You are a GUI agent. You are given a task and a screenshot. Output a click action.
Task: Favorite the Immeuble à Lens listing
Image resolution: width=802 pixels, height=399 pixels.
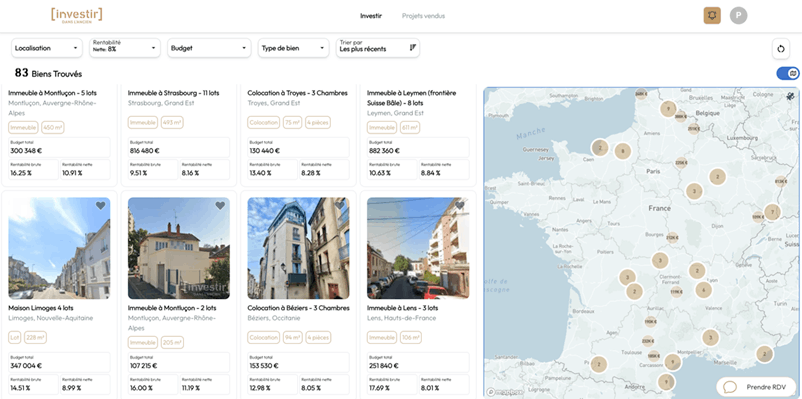coord(459,206)
